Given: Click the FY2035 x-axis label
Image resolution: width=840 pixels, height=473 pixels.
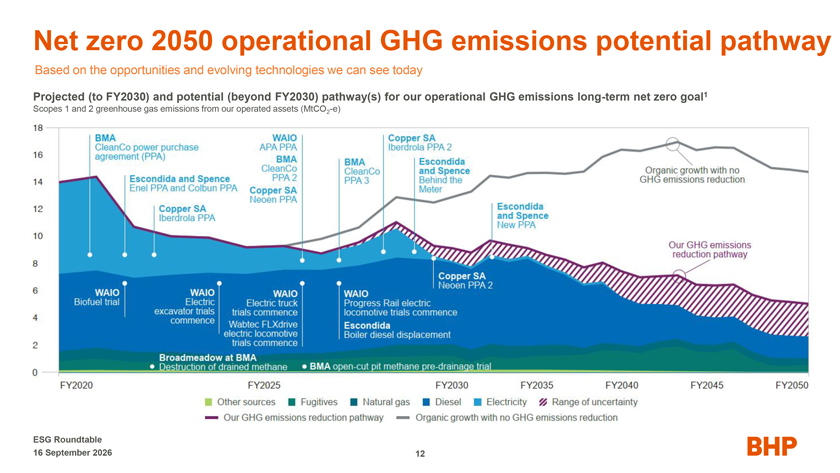Looking at the screenshot, I should 537,385.
